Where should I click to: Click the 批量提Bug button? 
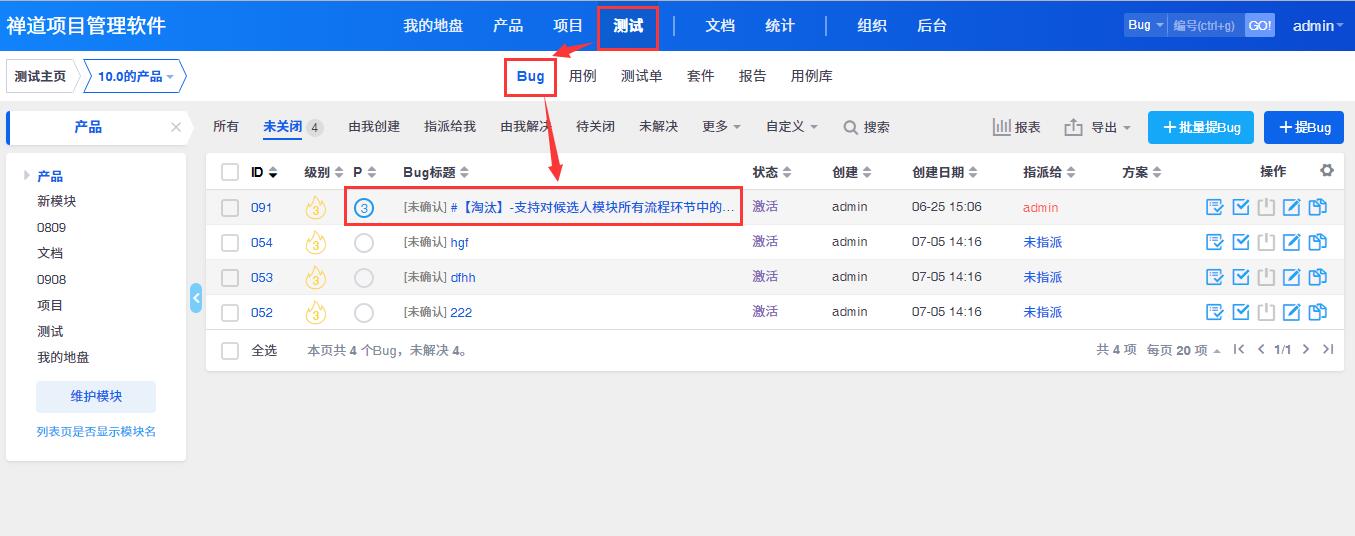tap(1201, 127)
